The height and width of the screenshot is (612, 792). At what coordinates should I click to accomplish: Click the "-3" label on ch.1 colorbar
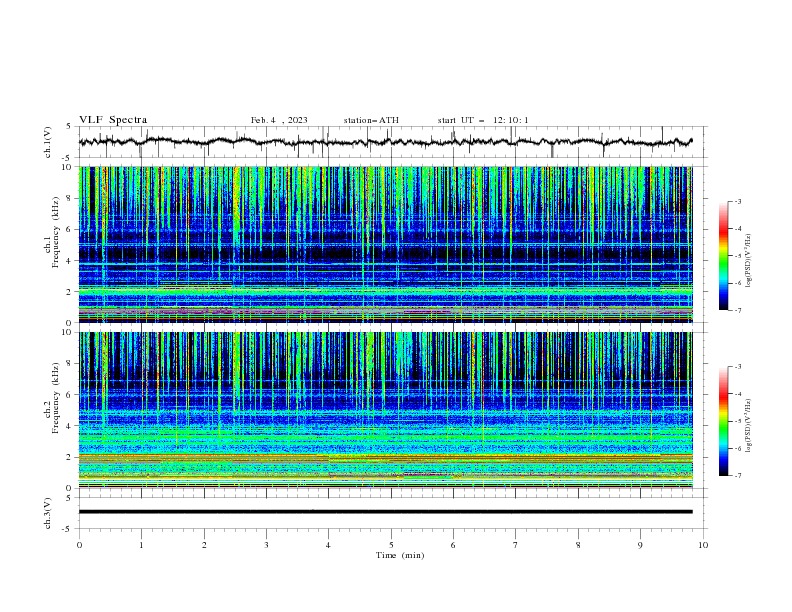737,201
